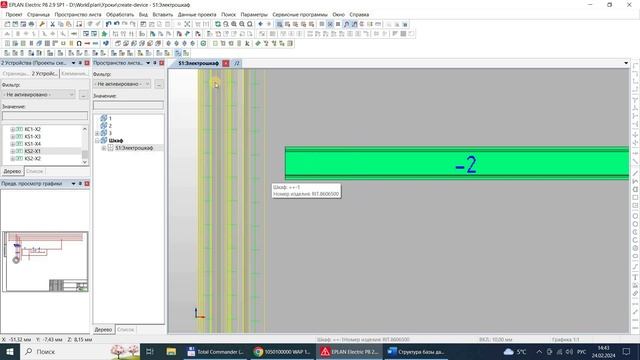Select the green -2 part in 3D view
The image size is (640, 360).
click(456, 164)
